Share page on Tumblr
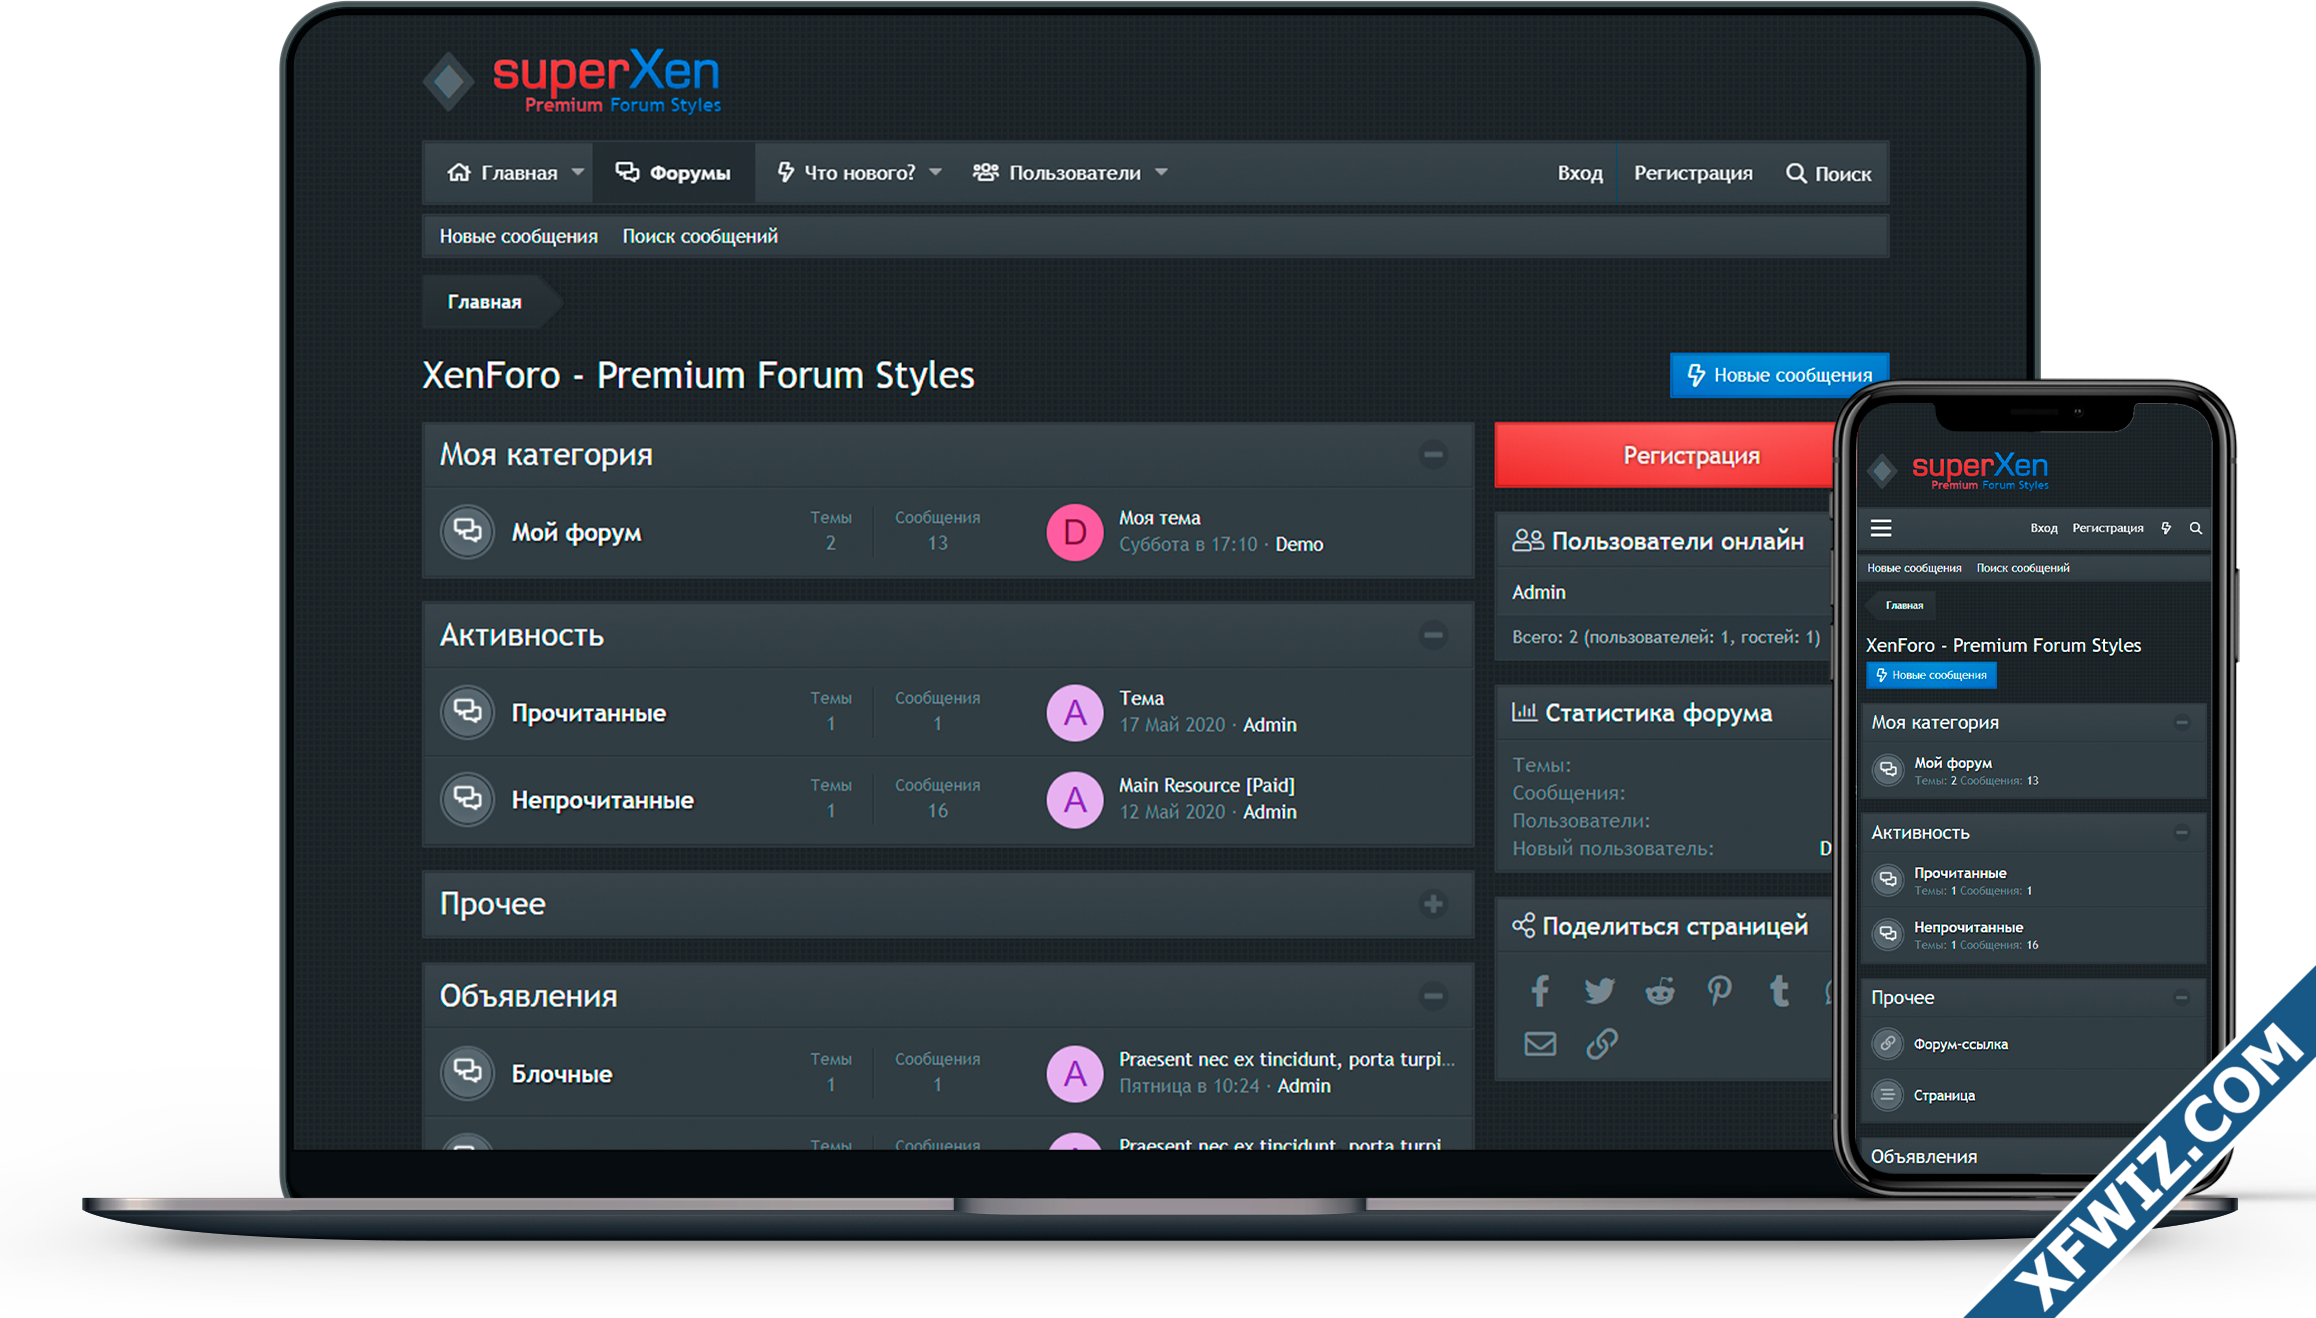Screen dimensions: 2316x1318 tap(1779, 991)
